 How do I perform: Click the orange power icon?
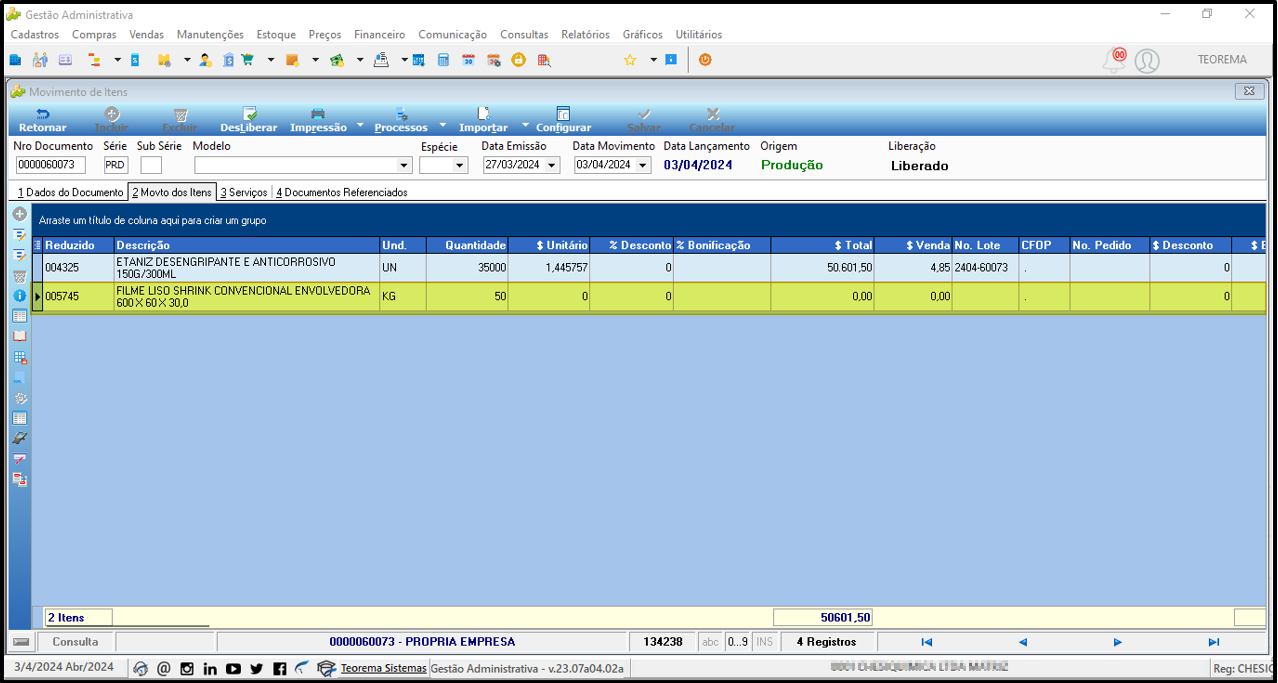pyautogui.click(x=705, y=60)
